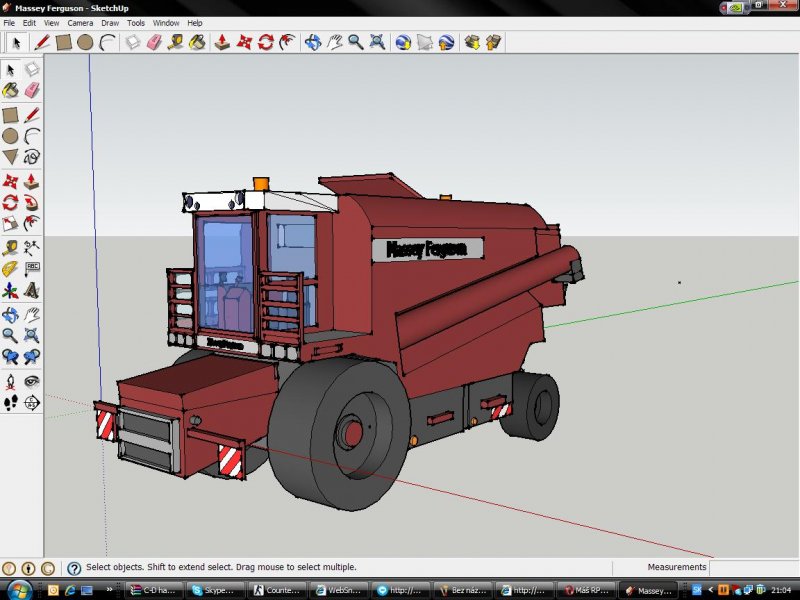Select the 3D Text tool
This screenshot has height=600, width=800.
31,291
